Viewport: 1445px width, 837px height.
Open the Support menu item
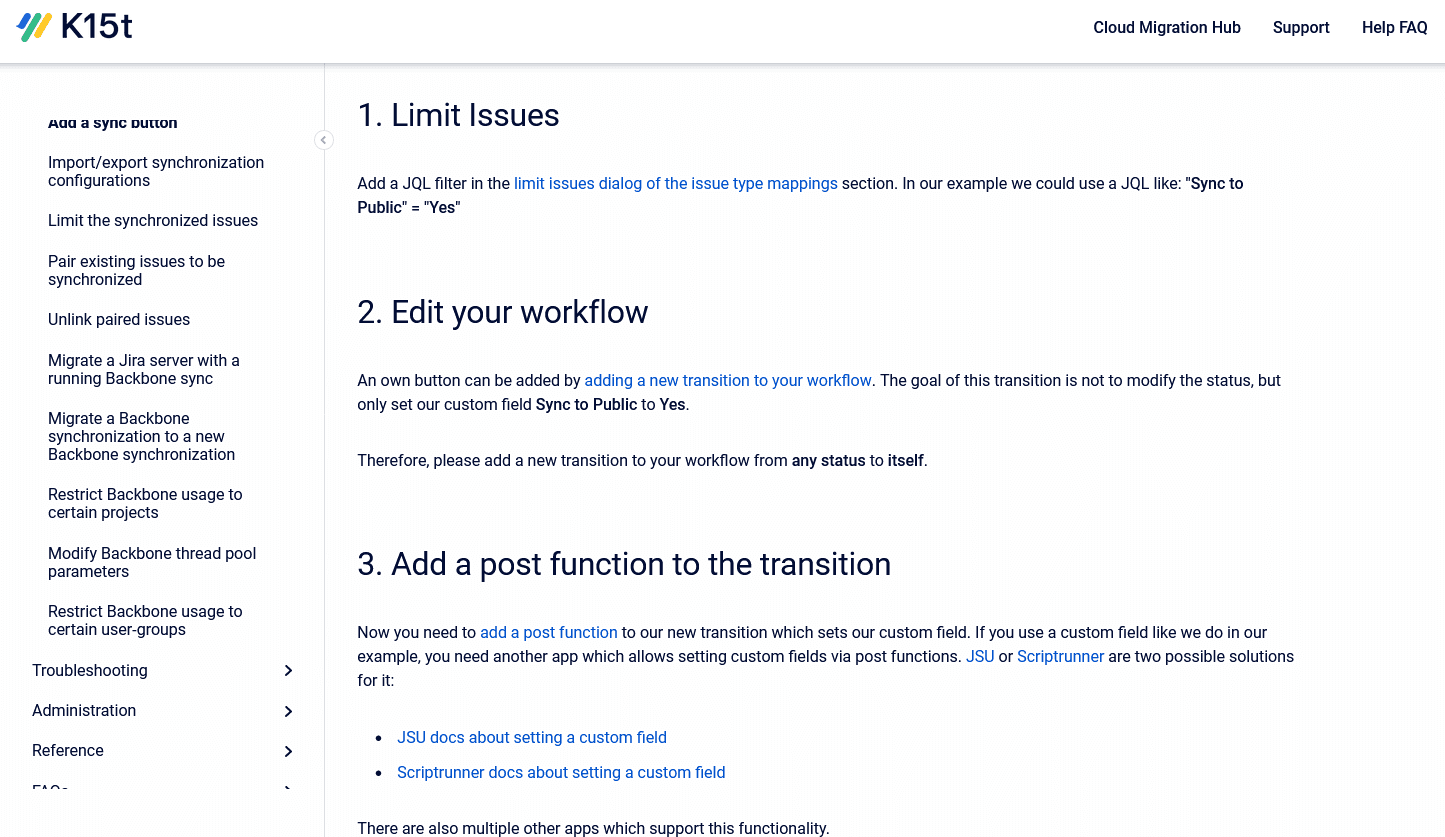click(1300, 28)
